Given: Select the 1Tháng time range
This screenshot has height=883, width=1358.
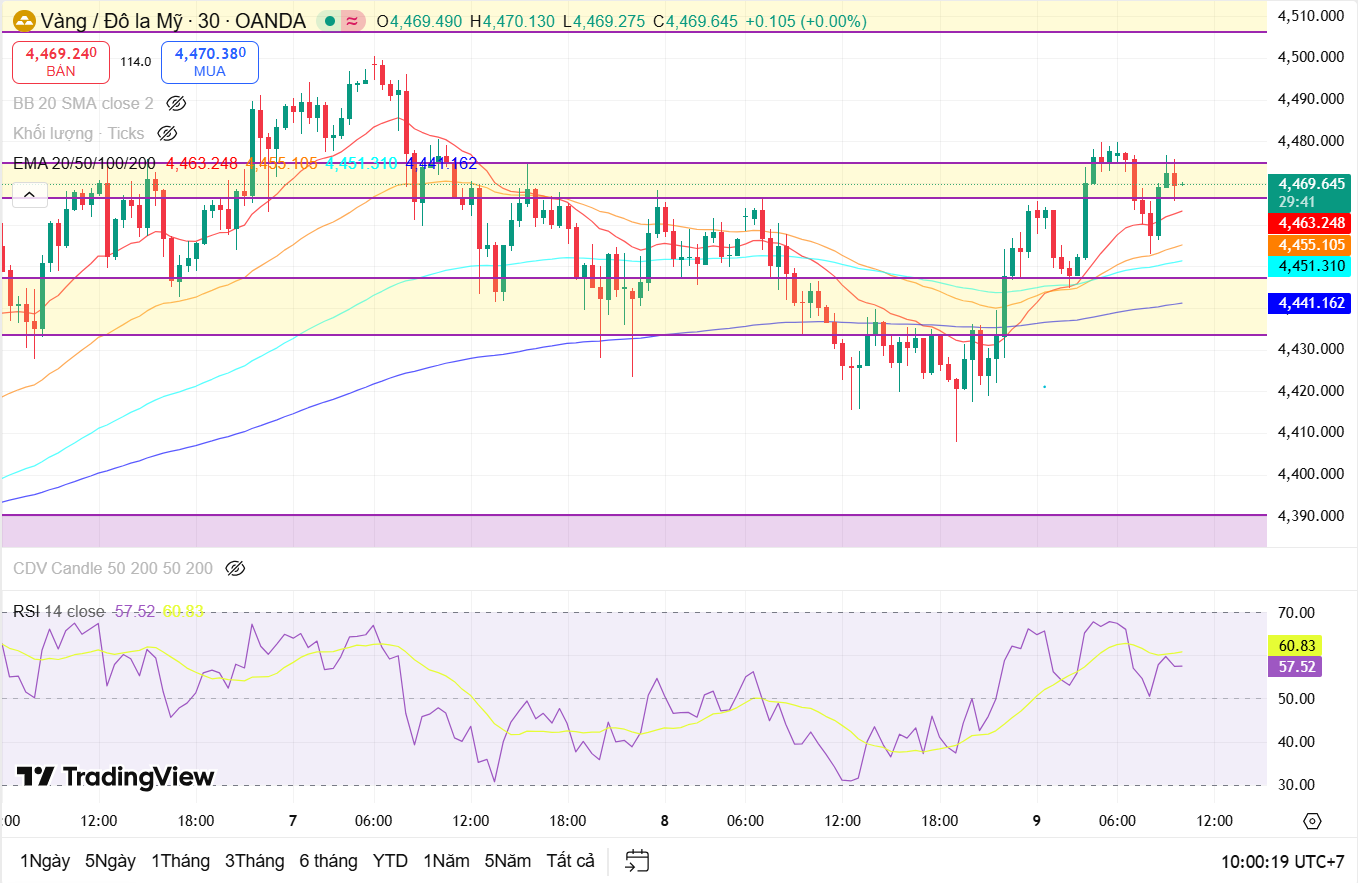Looking at the screenshot, I should pos(180,861).
